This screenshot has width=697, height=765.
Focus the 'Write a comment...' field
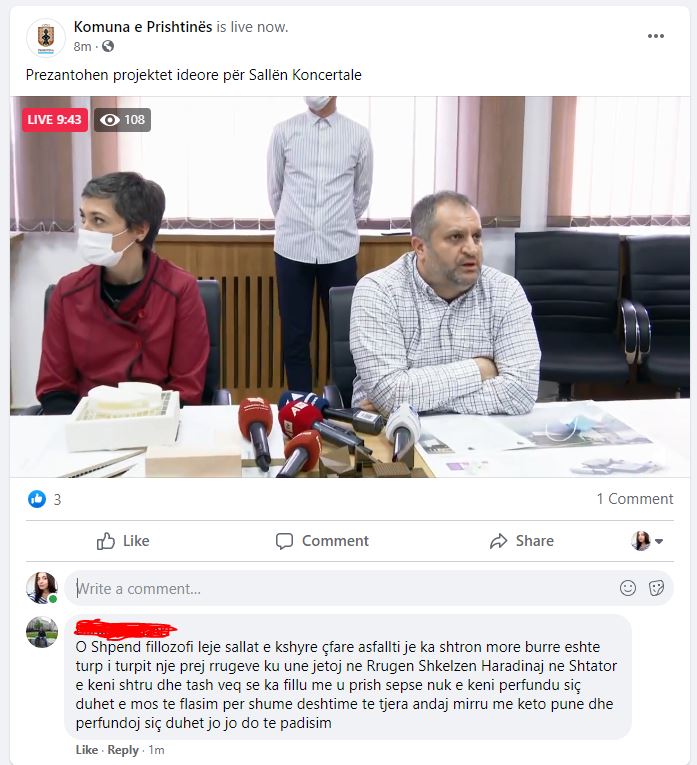[341, 588]
